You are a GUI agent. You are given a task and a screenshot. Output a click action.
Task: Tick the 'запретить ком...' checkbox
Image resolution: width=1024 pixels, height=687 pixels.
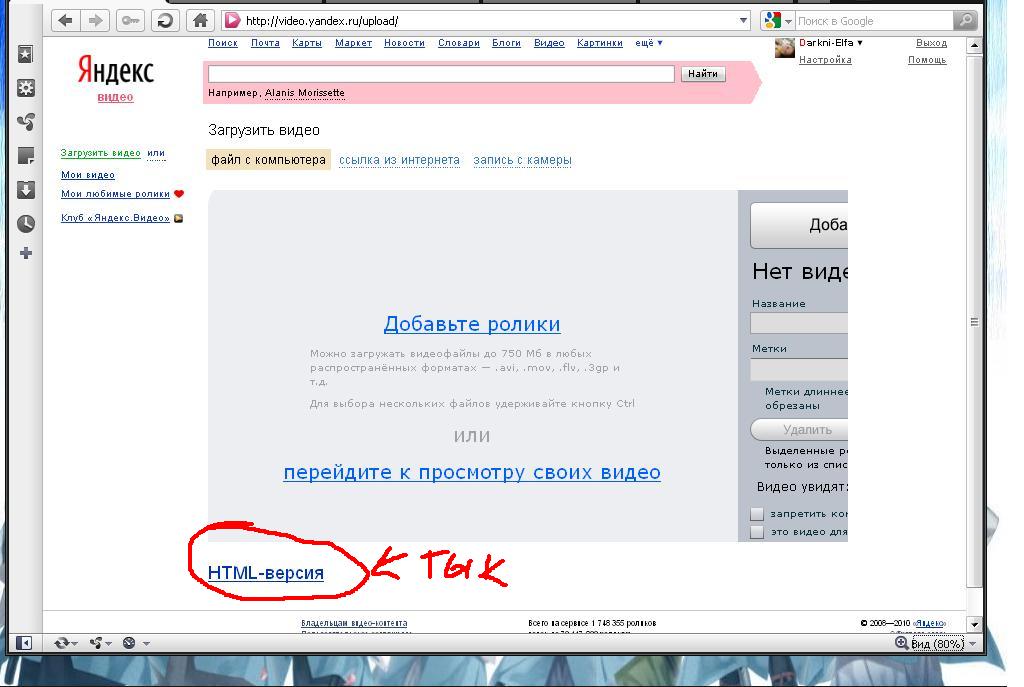tap(757, 514)
